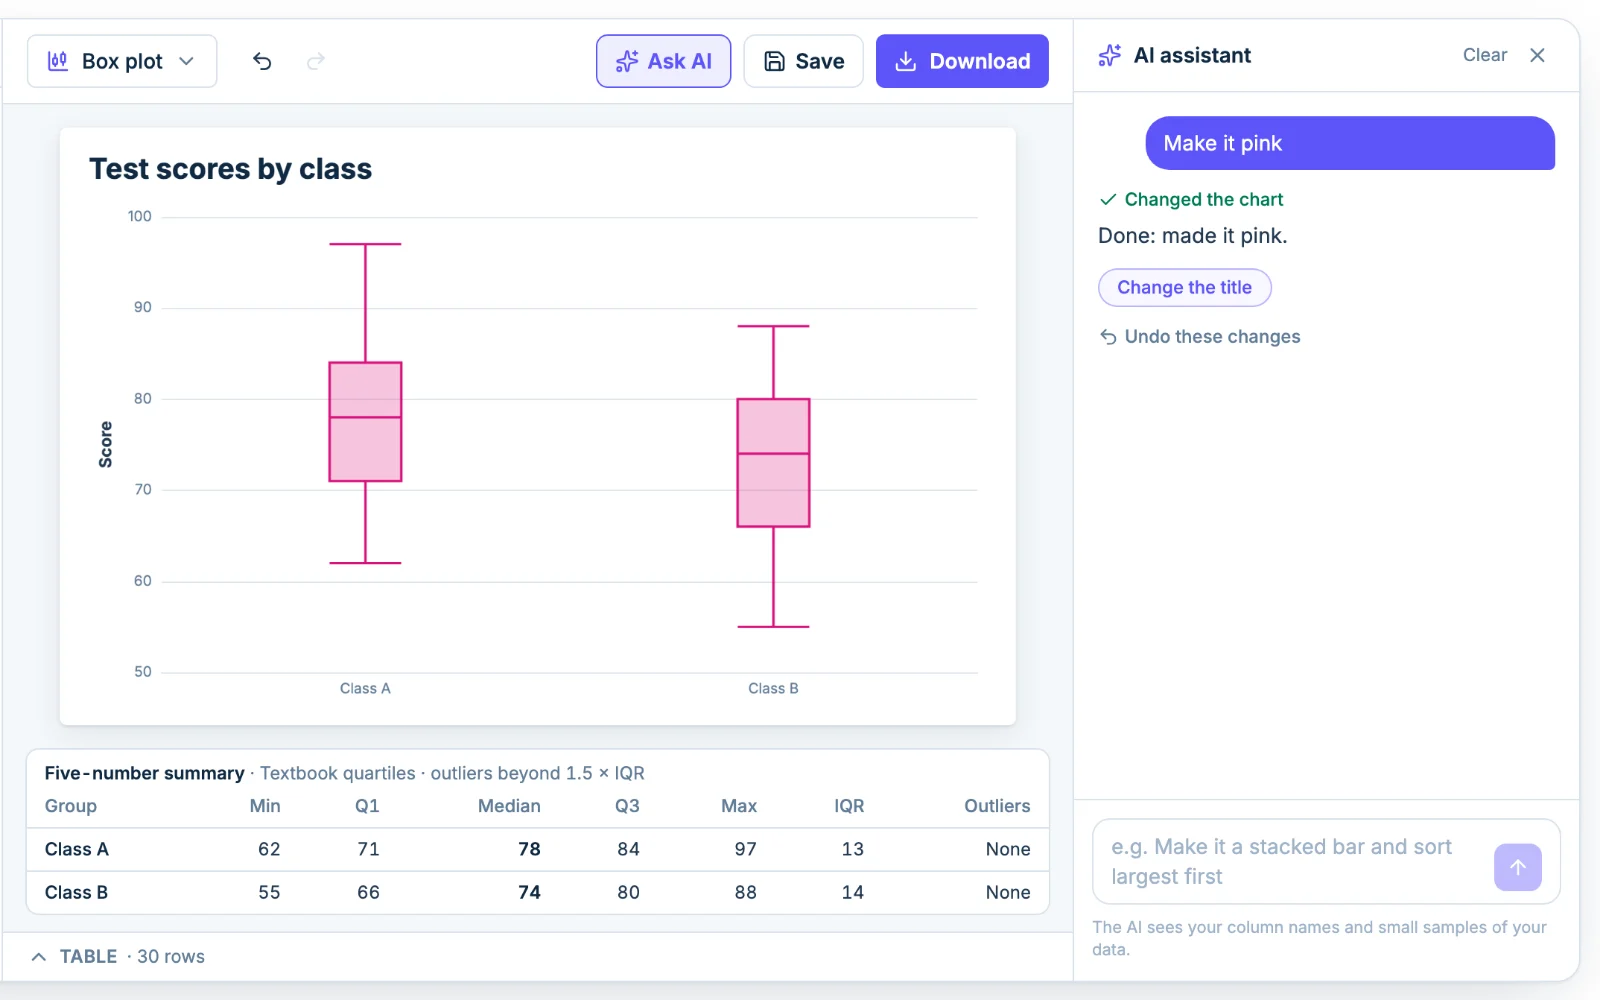Click Class B min value 55
Viewport: 1600px width, 1000px height.
point(269,892)
